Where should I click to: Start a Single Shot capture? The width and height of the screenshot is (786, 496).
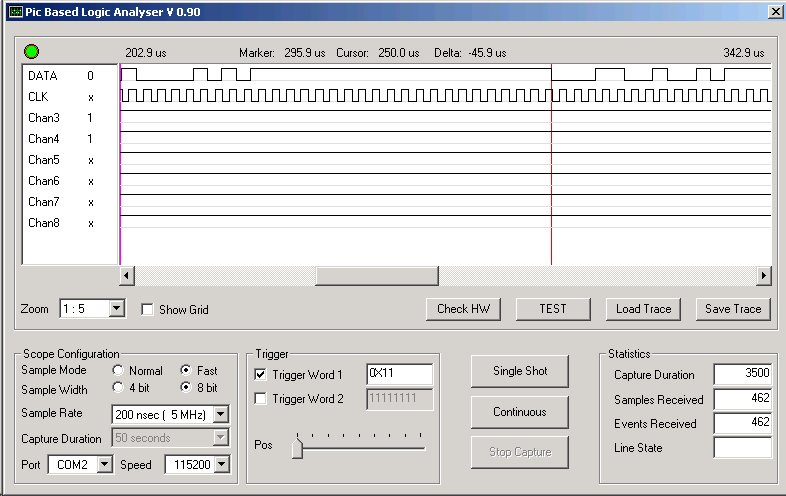(520, 371)
